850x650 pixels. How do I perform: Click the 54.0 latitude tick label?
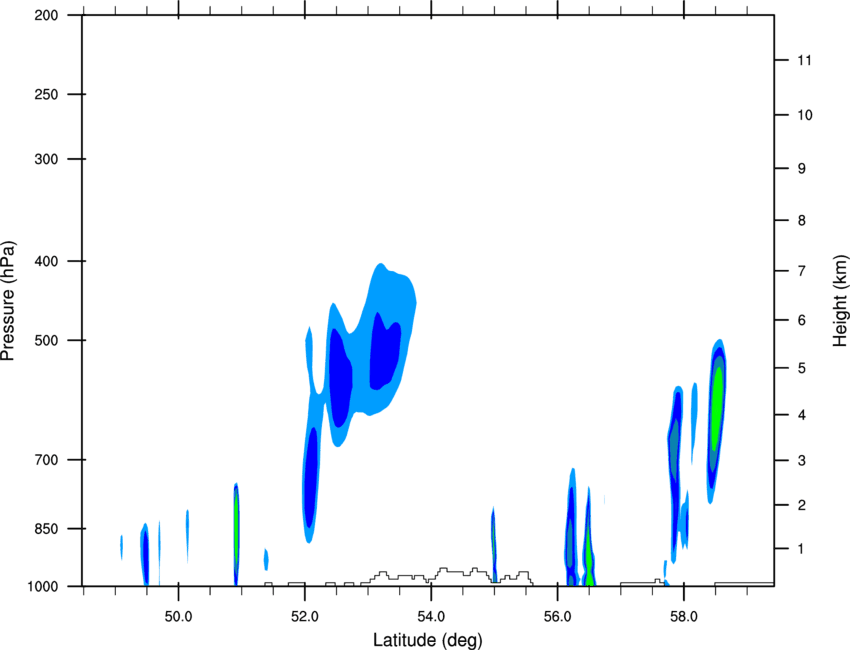[432, 617]
